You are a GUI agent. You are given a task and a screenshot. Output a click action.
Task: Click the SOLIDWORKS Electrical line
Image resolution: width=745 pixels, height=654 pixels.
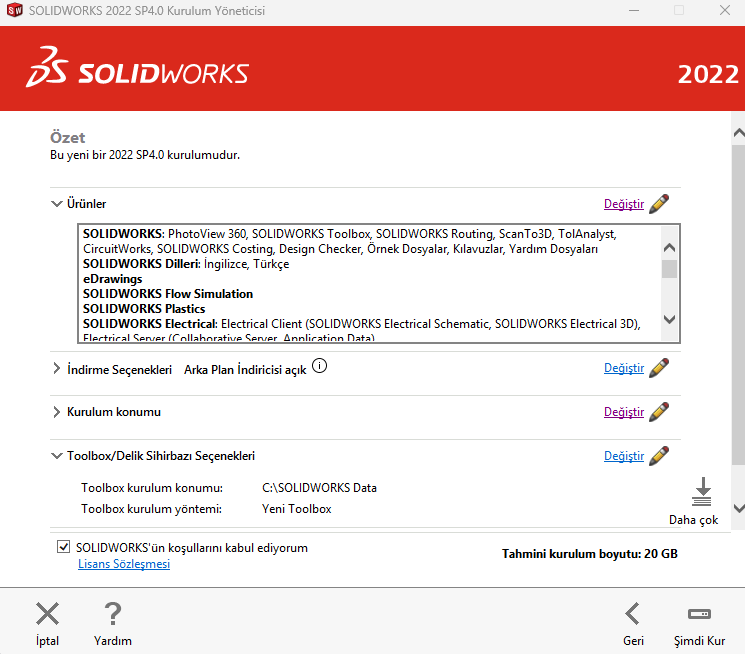point(362,324)
